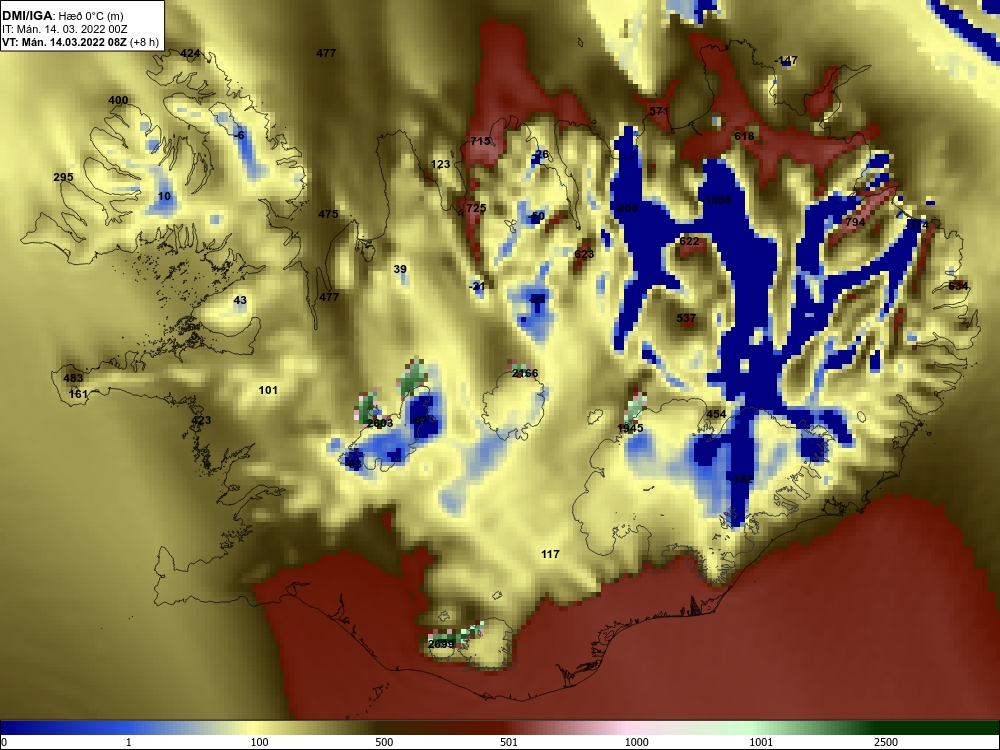Image resolution: width=1000 pixels, height=750 pixels.
Task: Click the 2603 map value label
Action: tap(380, 423)
